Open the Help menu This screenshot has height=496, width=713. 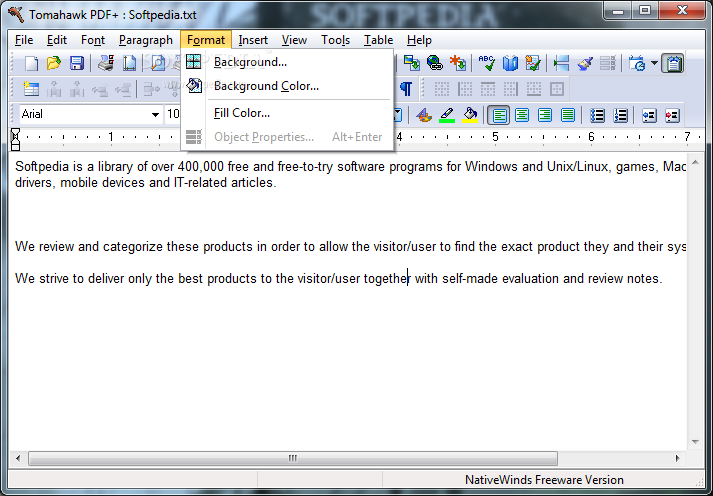419,40
